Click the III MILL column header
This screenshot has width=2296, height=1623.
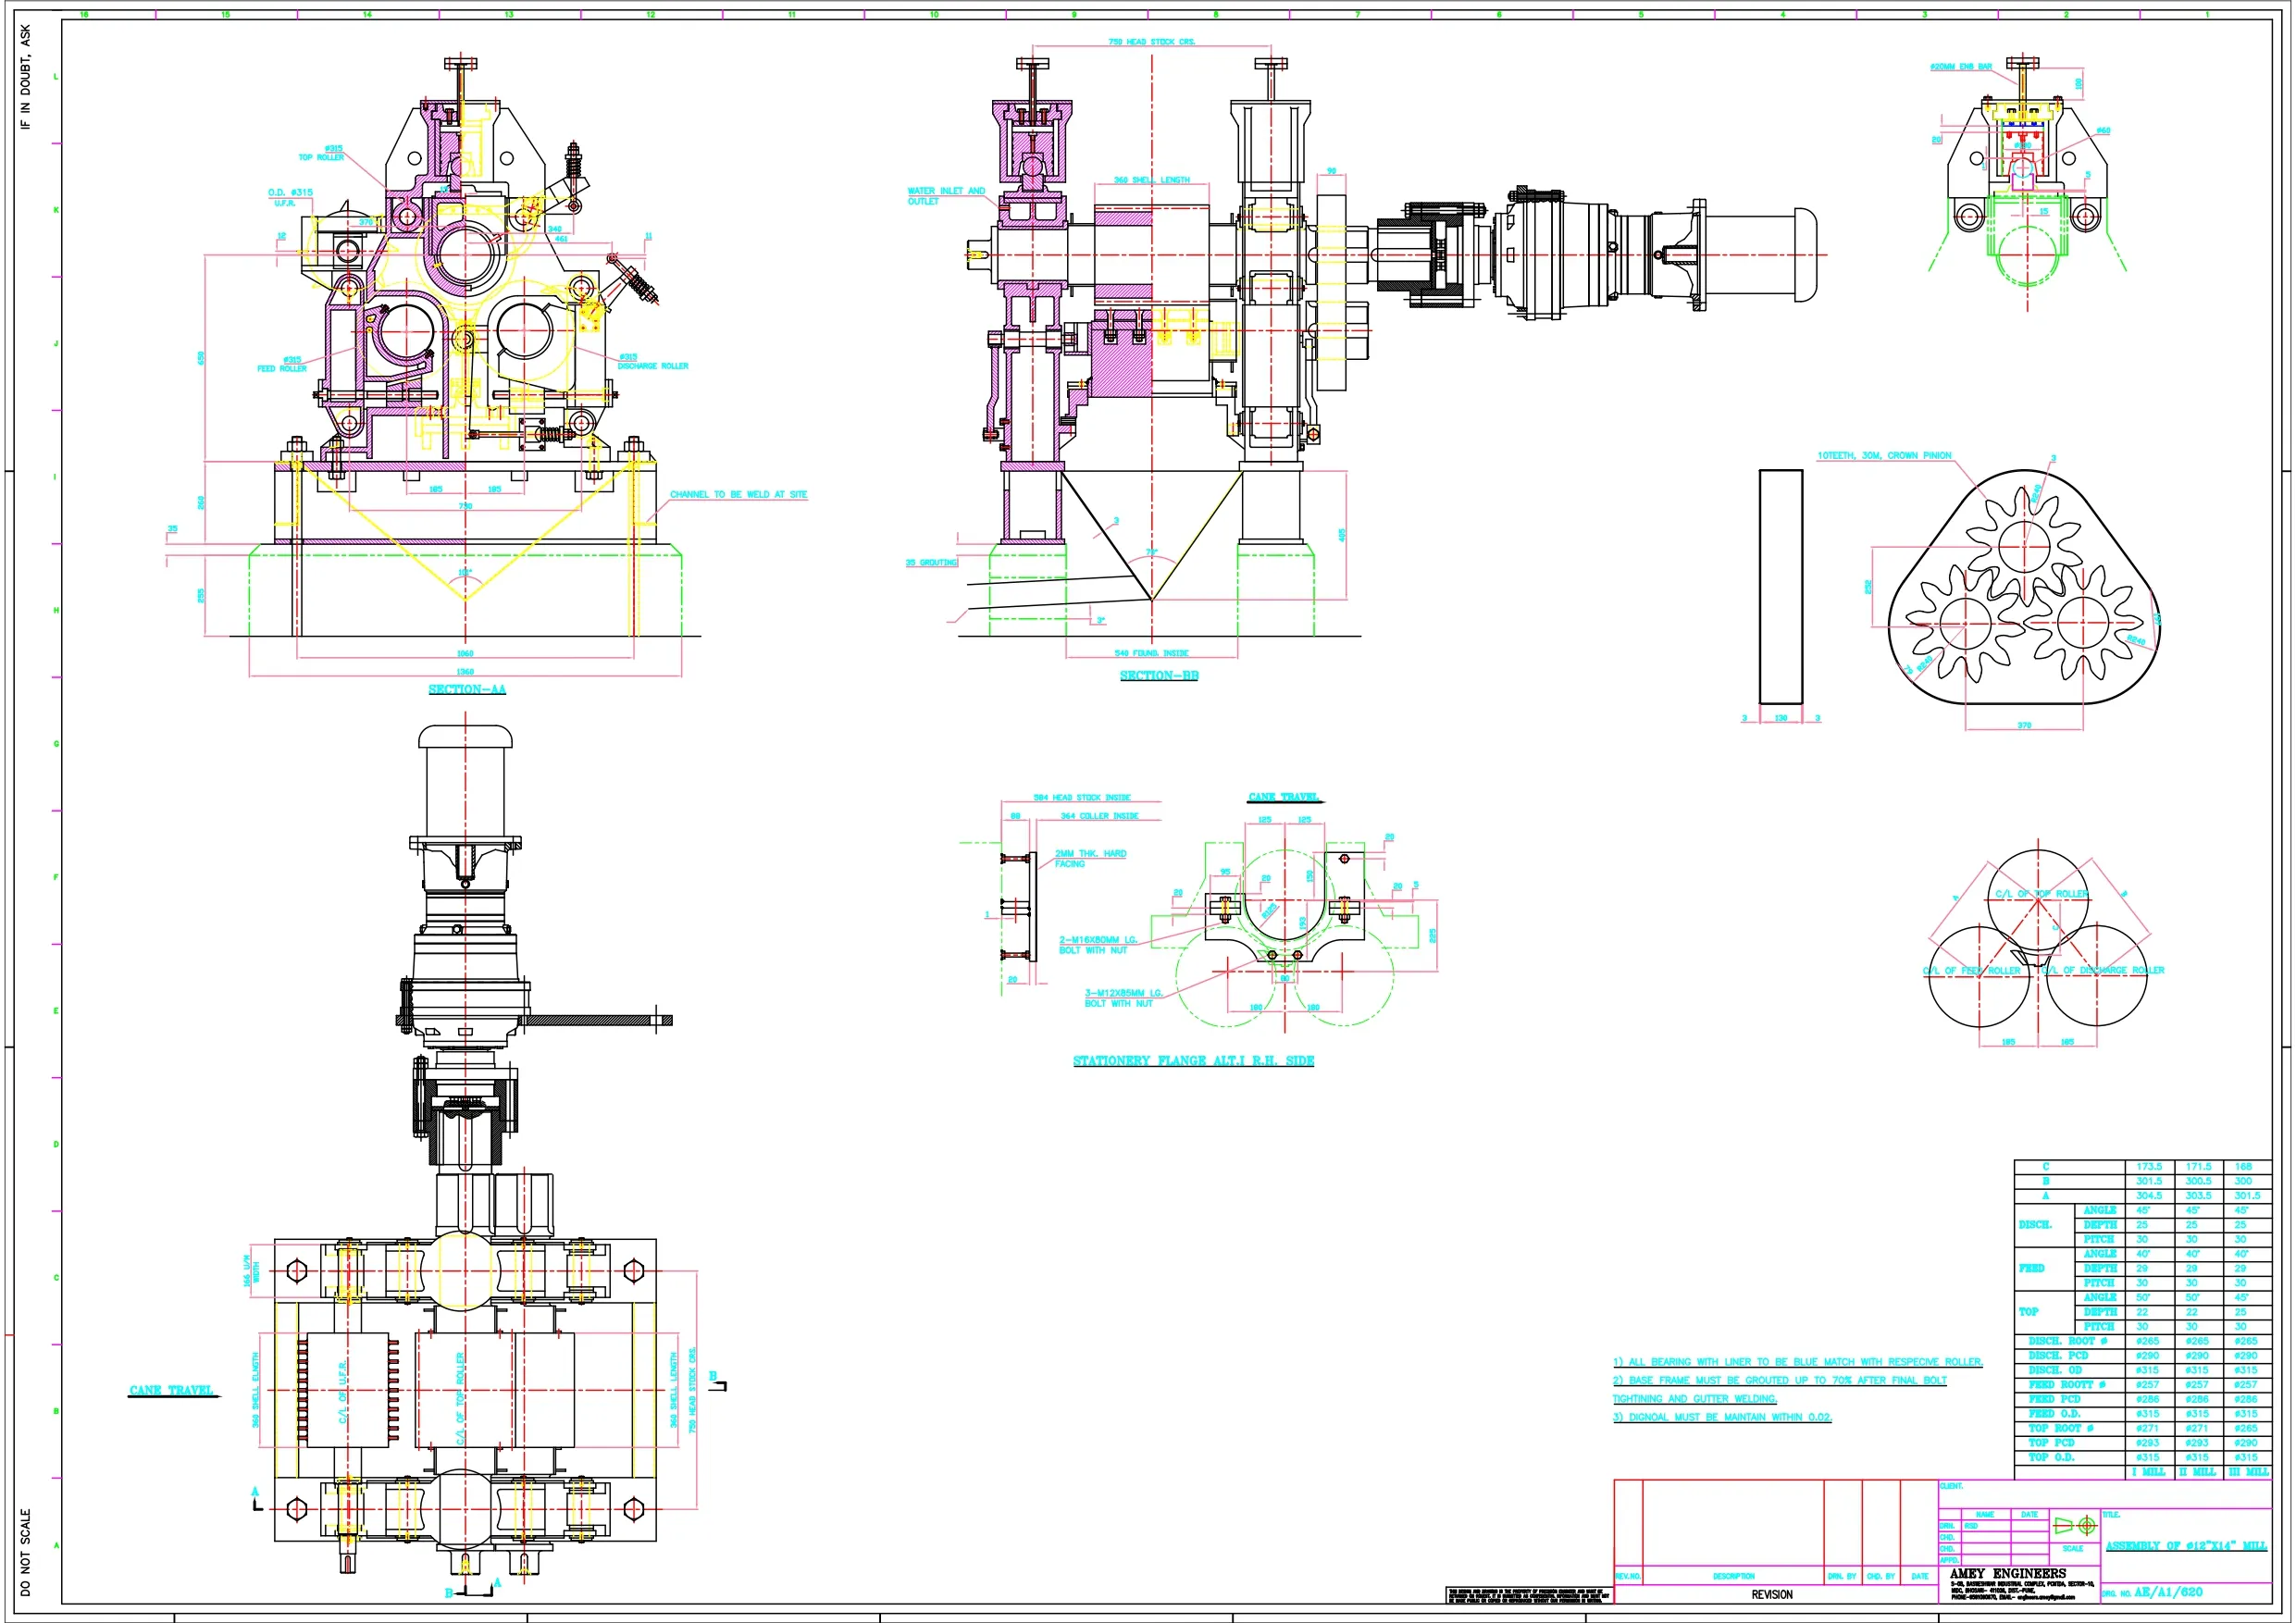click(2248, 1472)
